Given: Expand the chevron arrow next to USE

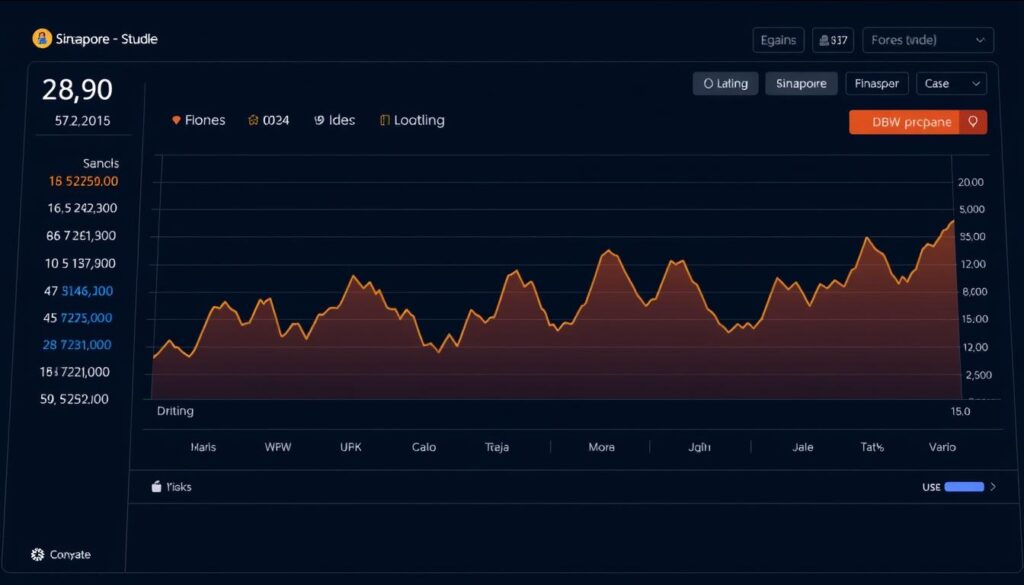Looking at the screenshot, I should 993,487.
